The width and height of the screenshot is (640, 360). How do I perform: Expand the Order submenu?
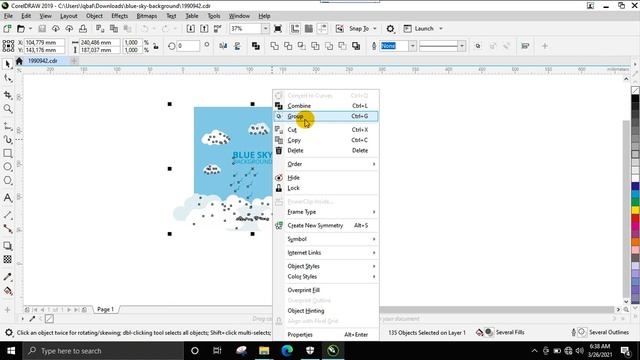click(x=326, y=164)
